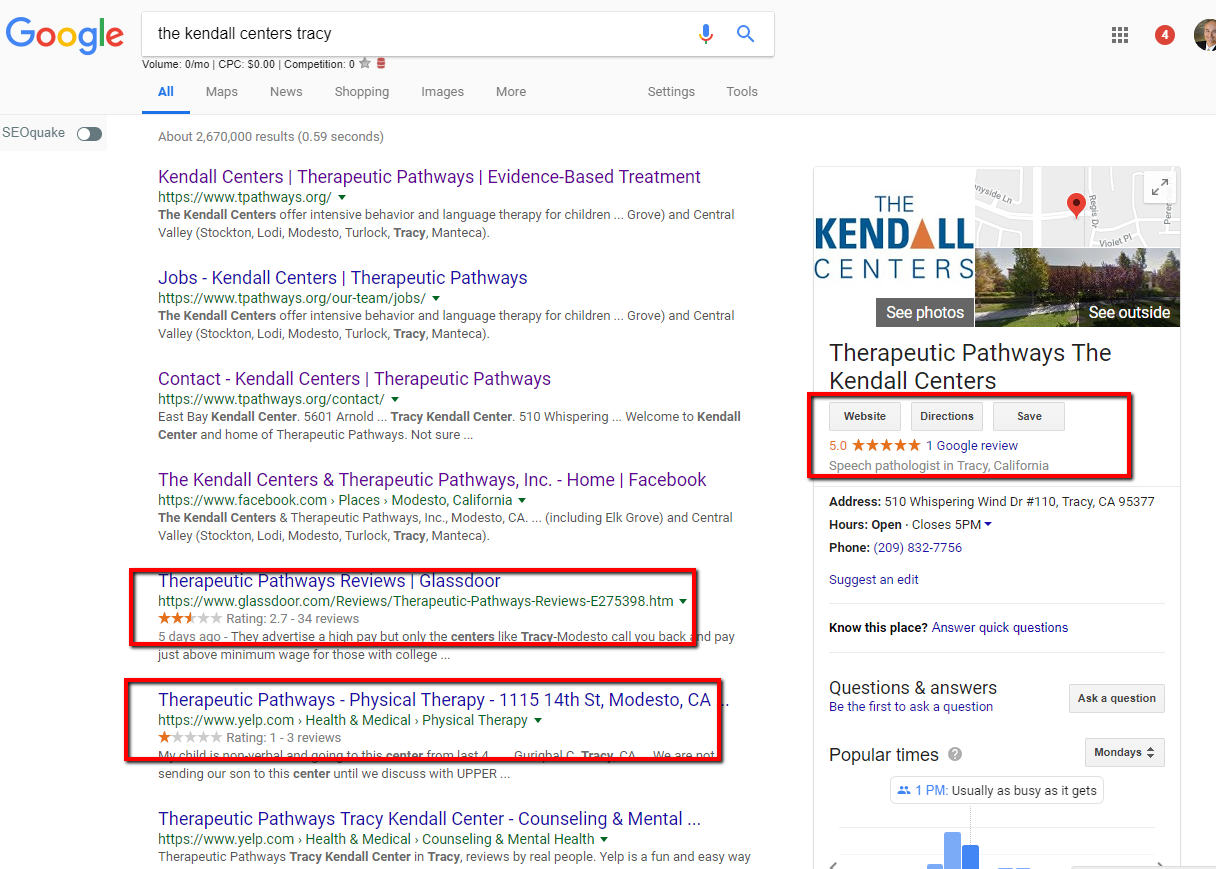1216x869 pixels.
Task: Click the star icon below search box
Action: click(x=365, y=64)
